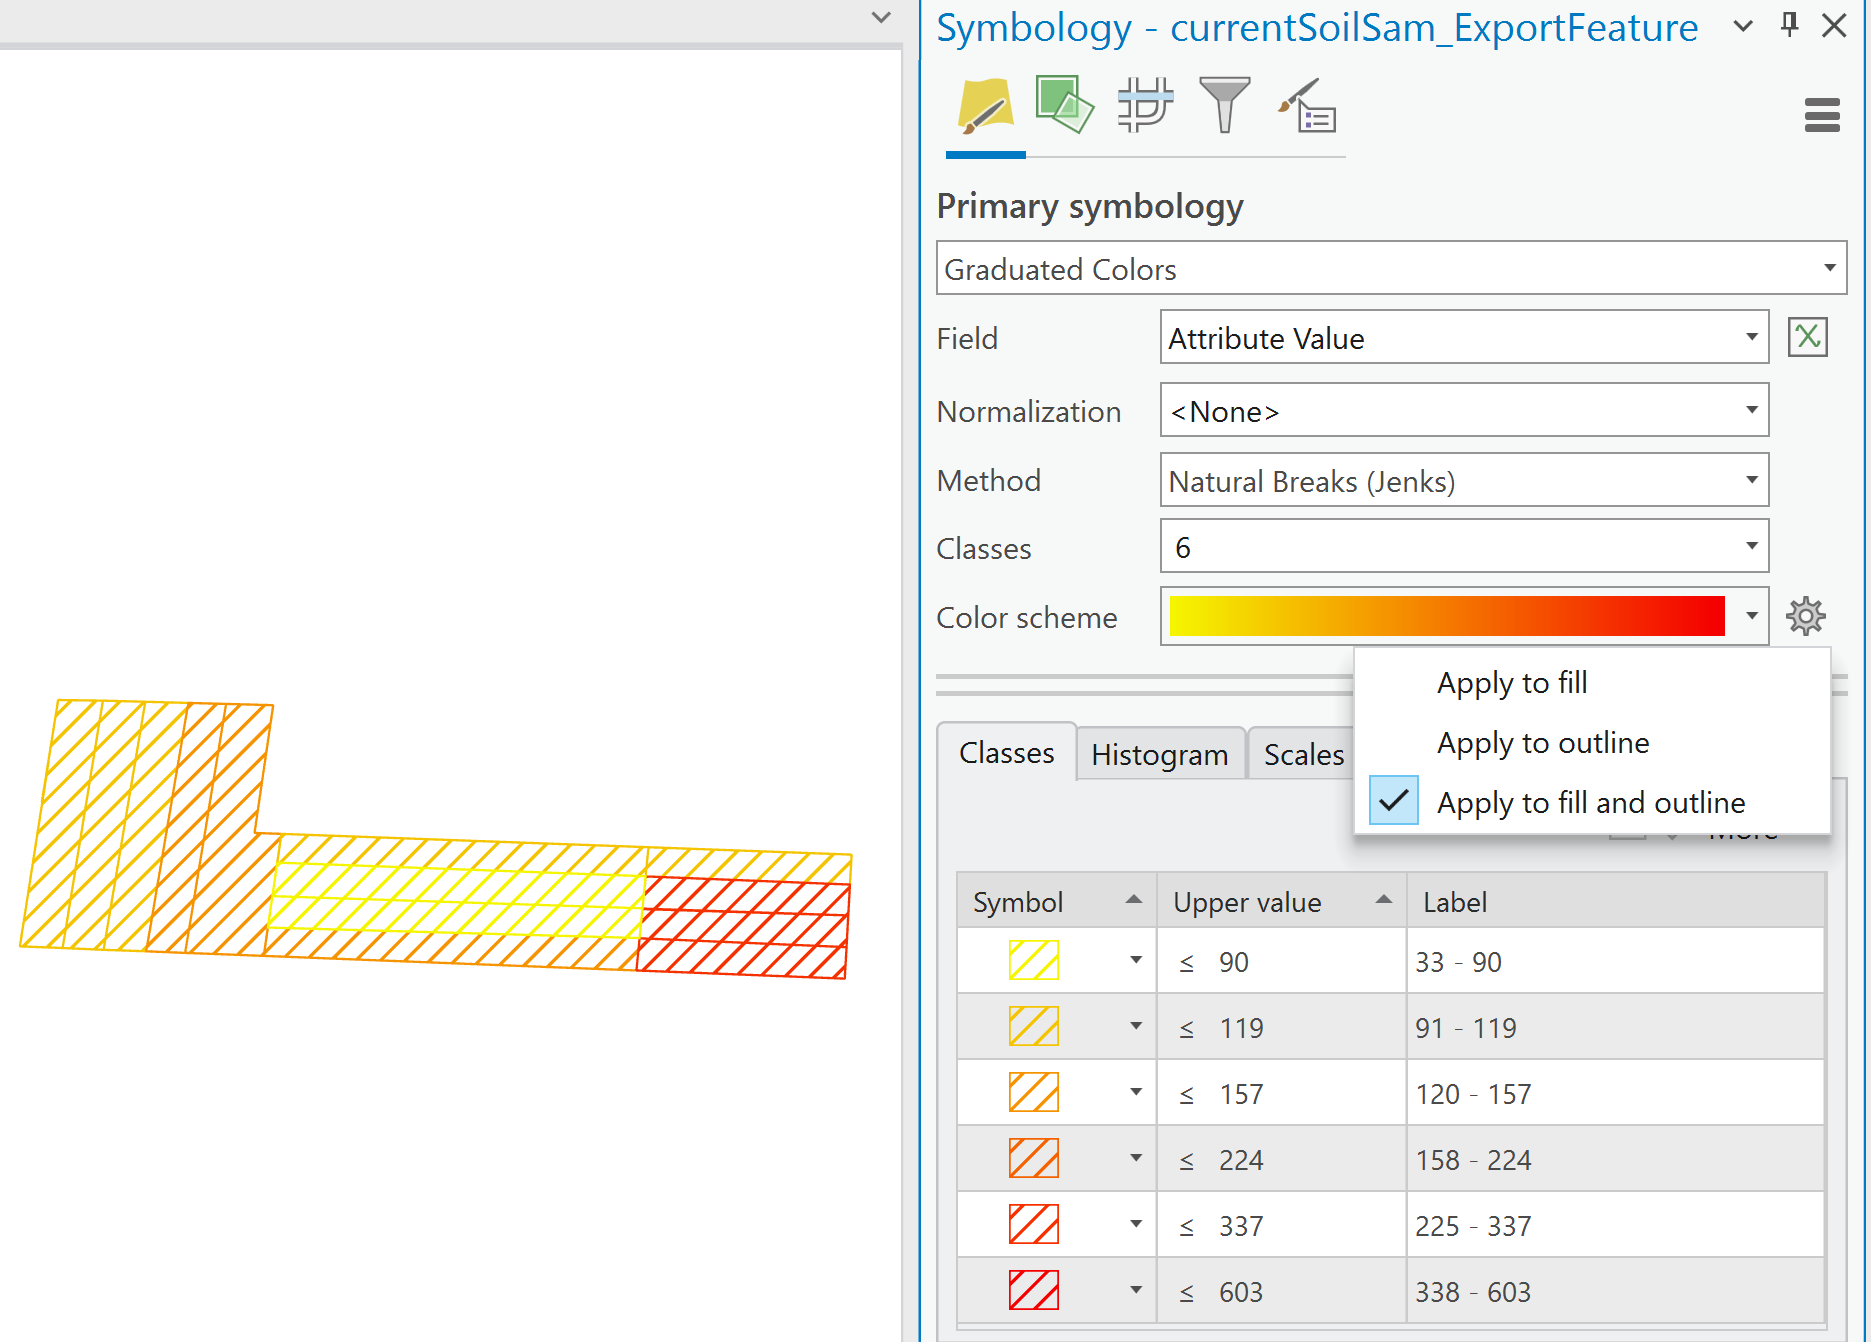Open symbol dropdown arrow for 91 - 119 row
Viewport: 1871px width, 1342px height.
[1136, 1026]
